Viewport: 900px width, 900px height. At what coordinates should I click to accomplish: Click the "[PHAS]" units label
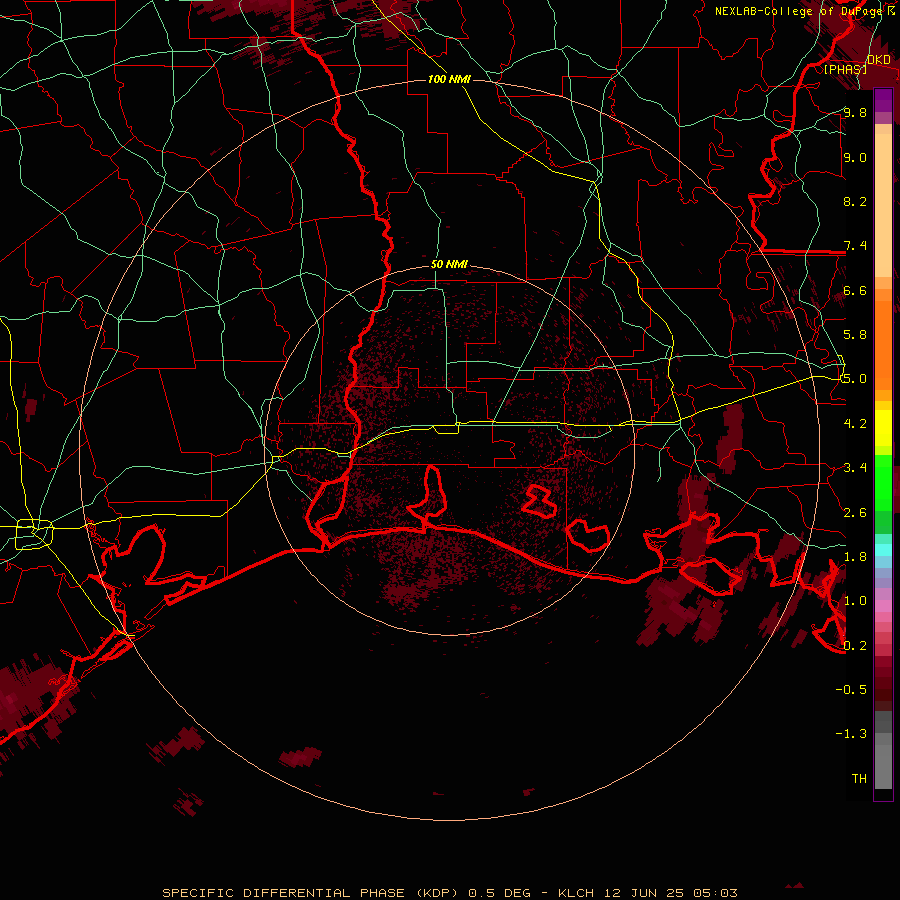[x=845, y=69]
